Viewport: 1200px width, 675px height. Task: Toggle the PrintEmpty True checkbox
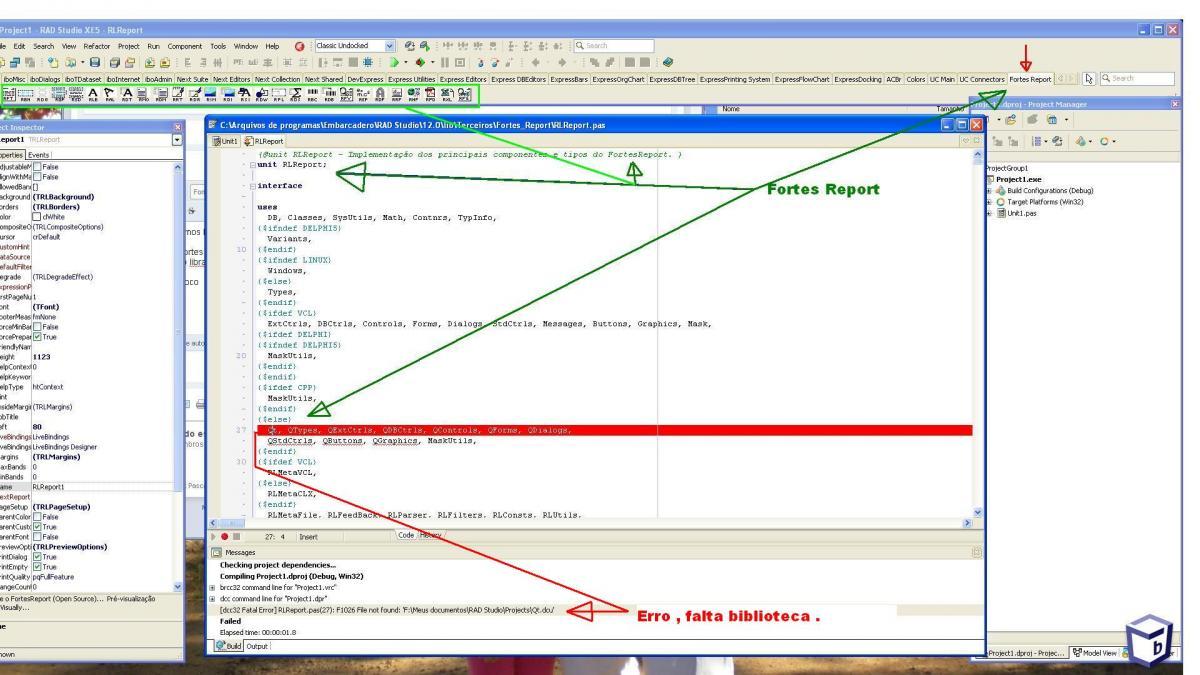37,566
